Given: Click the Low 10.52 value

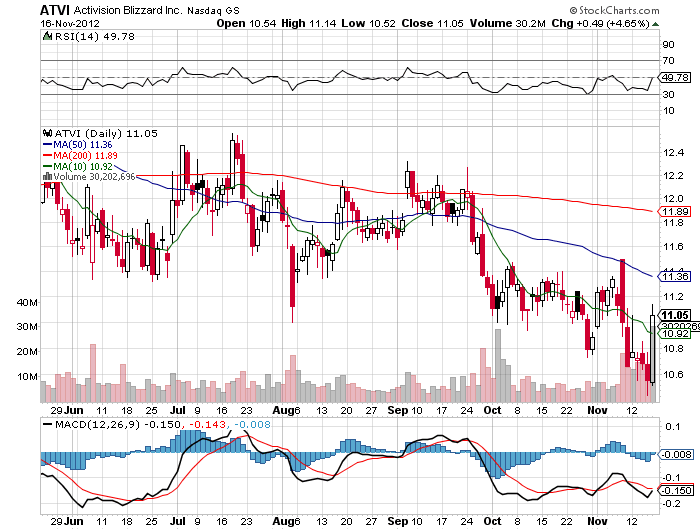Looking at the screenshot, I should 368,23.
